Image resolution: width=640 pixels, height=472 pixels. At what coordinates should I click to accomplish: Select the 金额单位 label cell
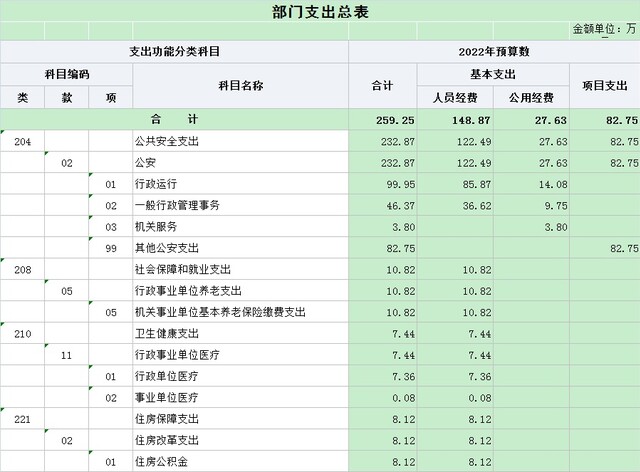(604, 31)
